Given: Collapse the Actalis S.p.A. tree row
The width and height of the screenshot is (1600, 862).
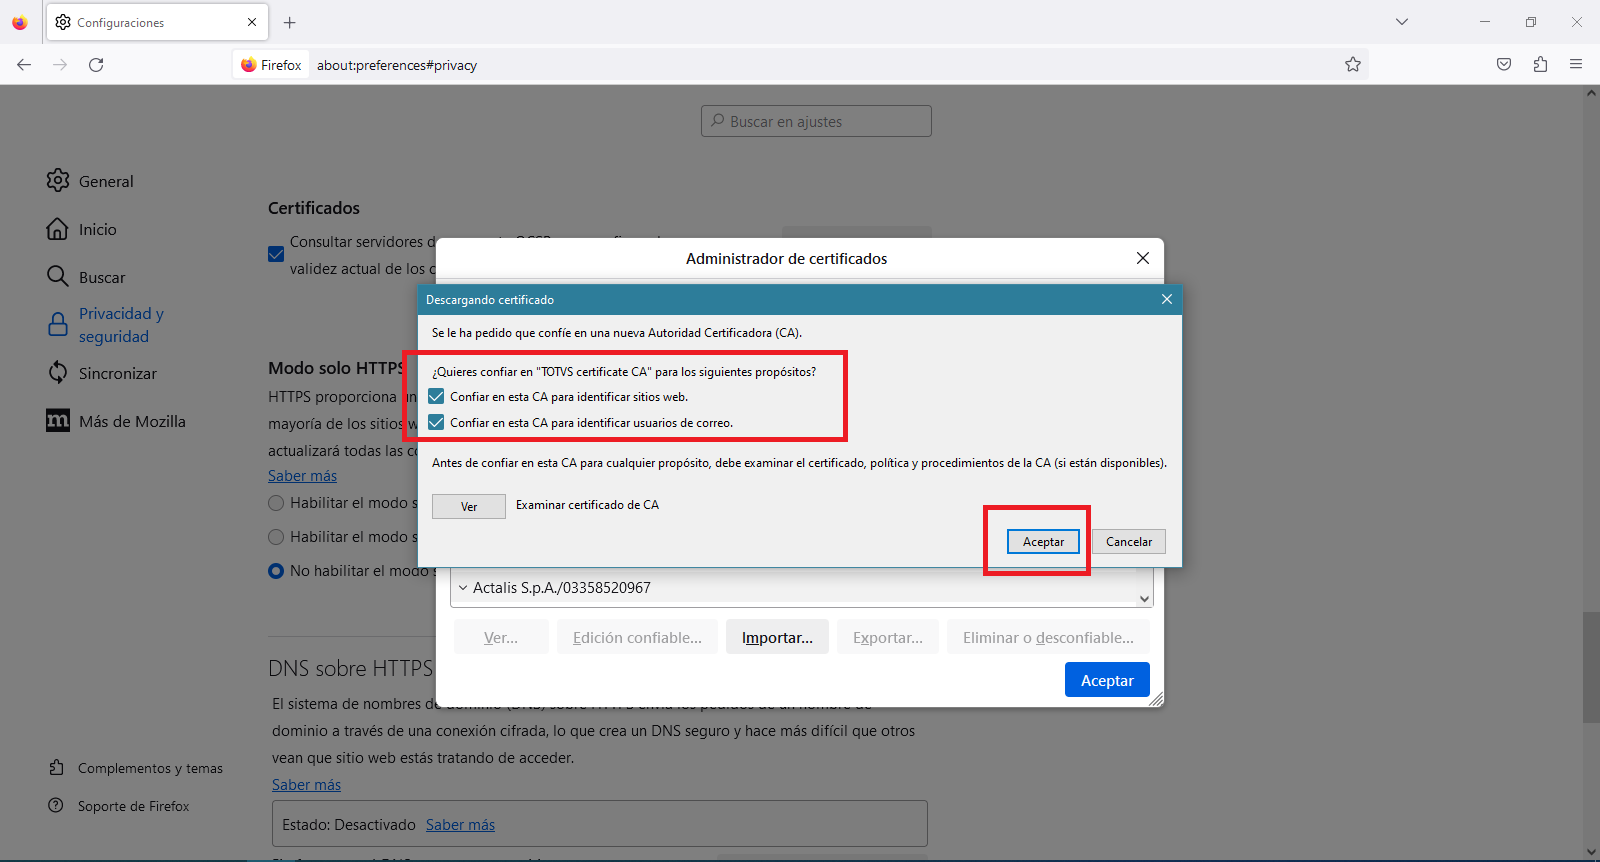Looking at the screenshot, I should (463, 588).
